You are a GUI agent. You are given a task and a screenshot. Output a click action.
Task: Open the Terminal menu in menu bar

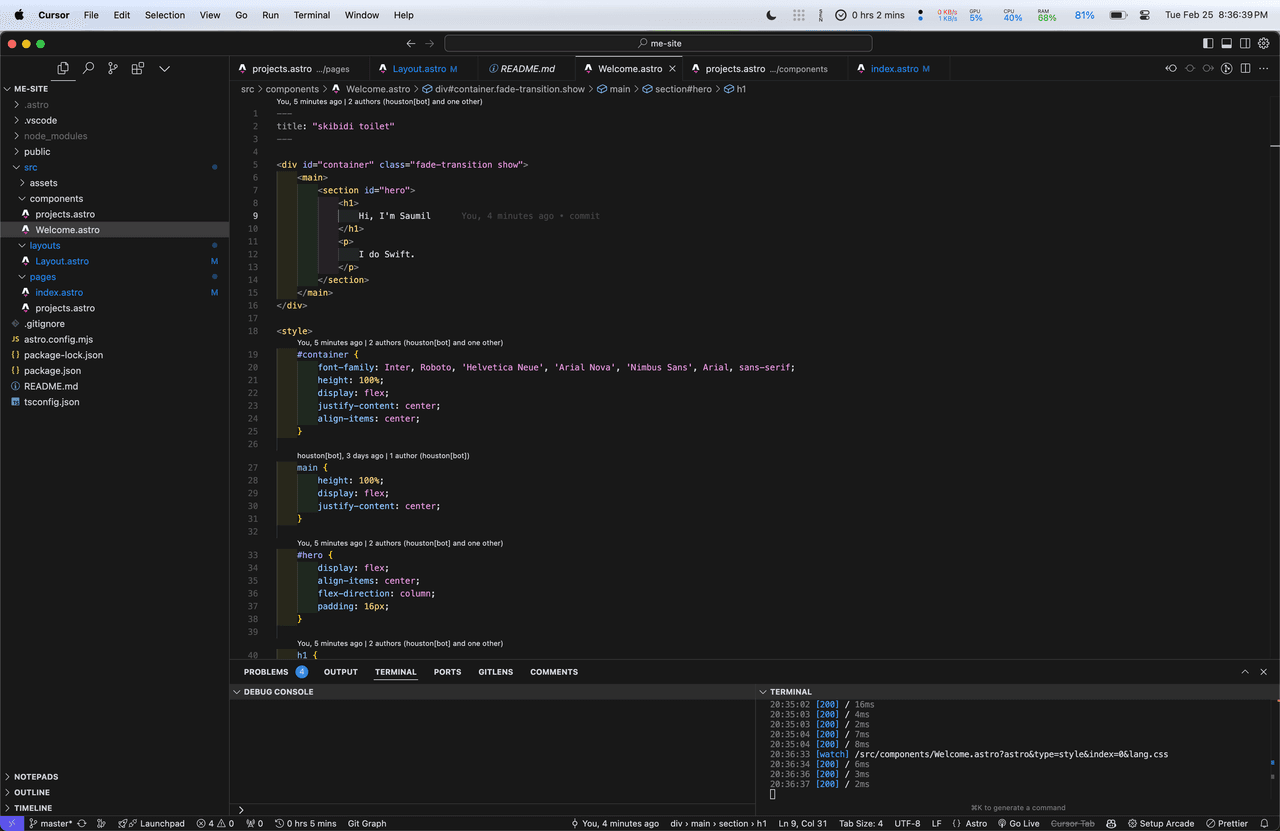pyautogui.click(x=312, y=15)
